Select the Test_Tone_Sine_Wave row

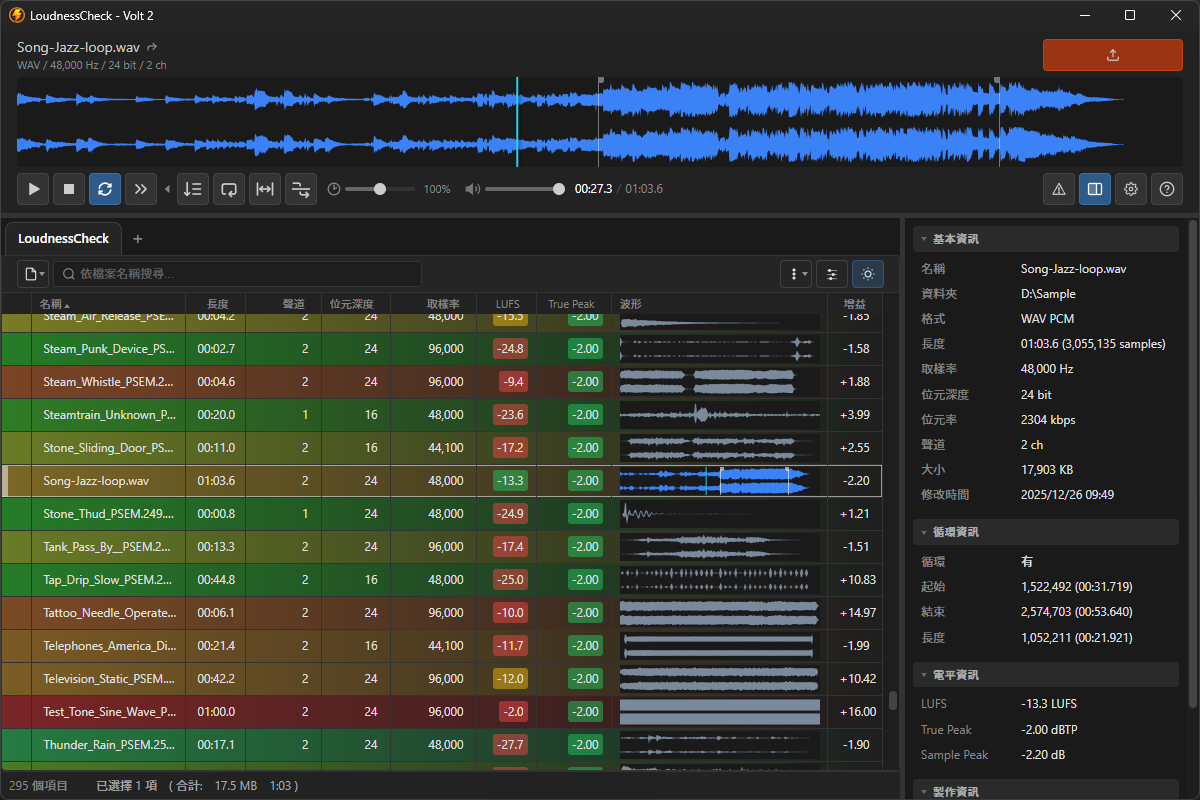(442, 712)
